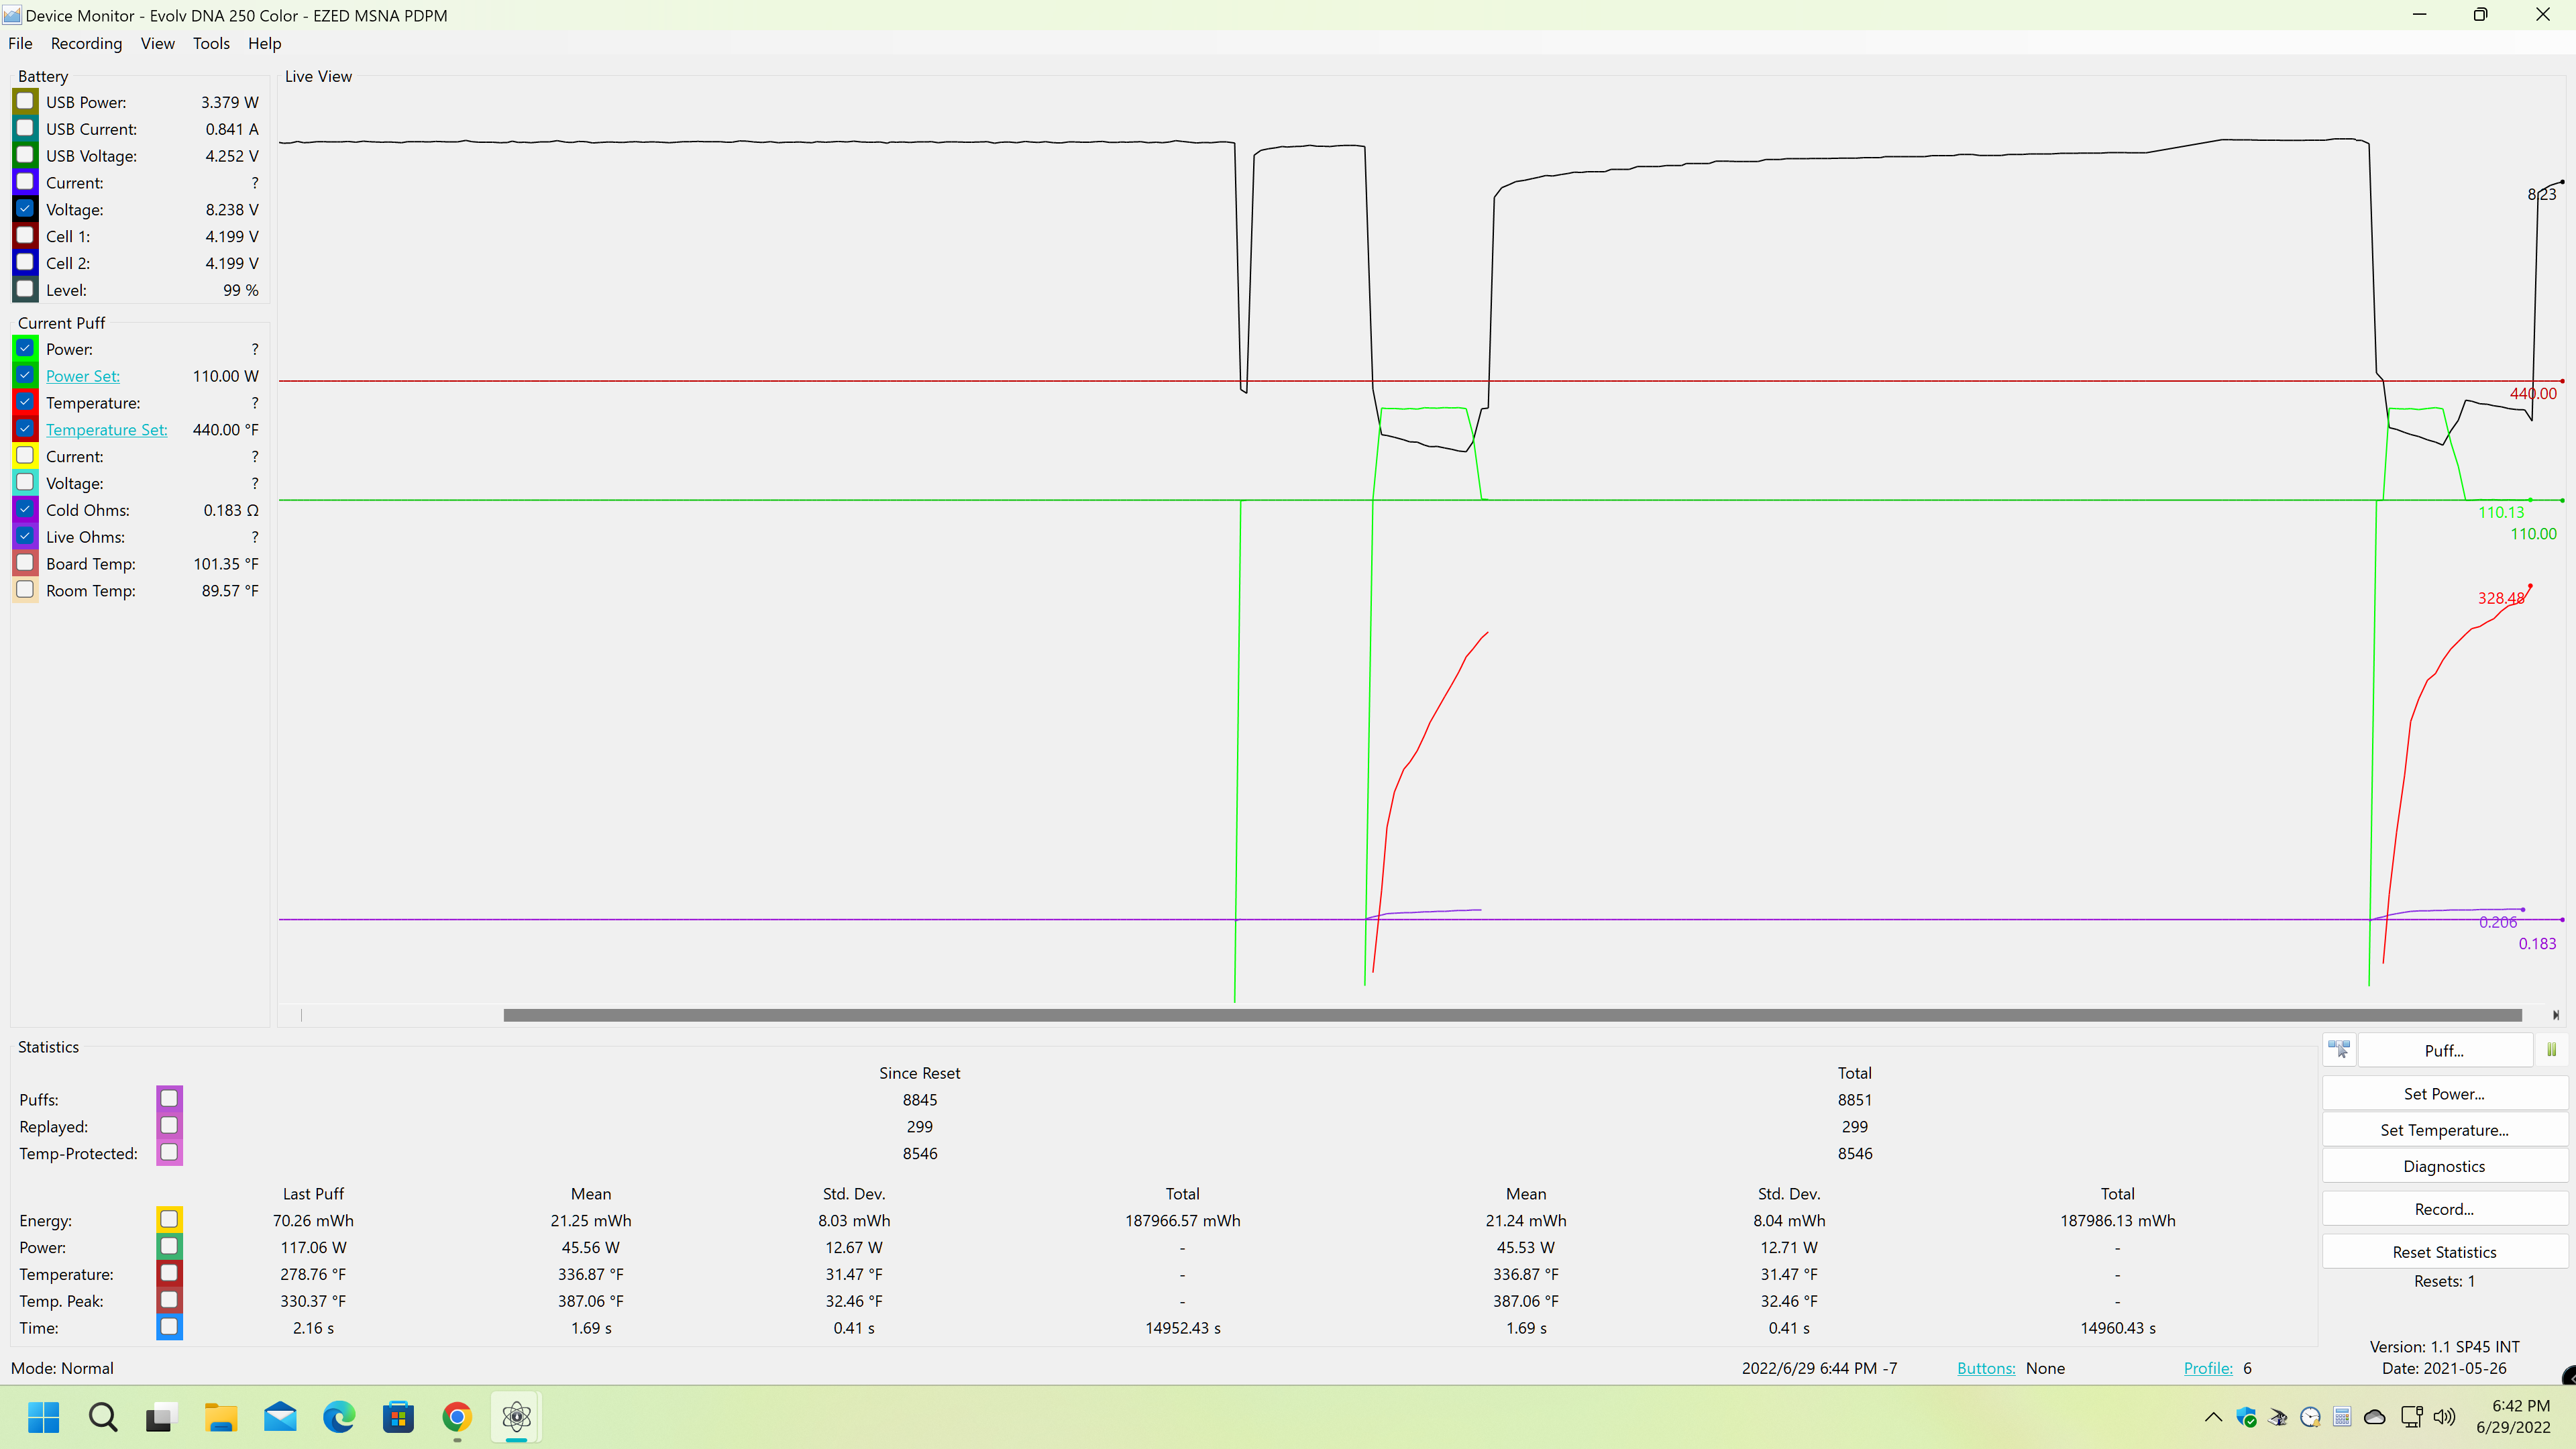2576x1449 pixels.
Task: Click the green pause icon beside Puff
Action: point(2551,1050)
